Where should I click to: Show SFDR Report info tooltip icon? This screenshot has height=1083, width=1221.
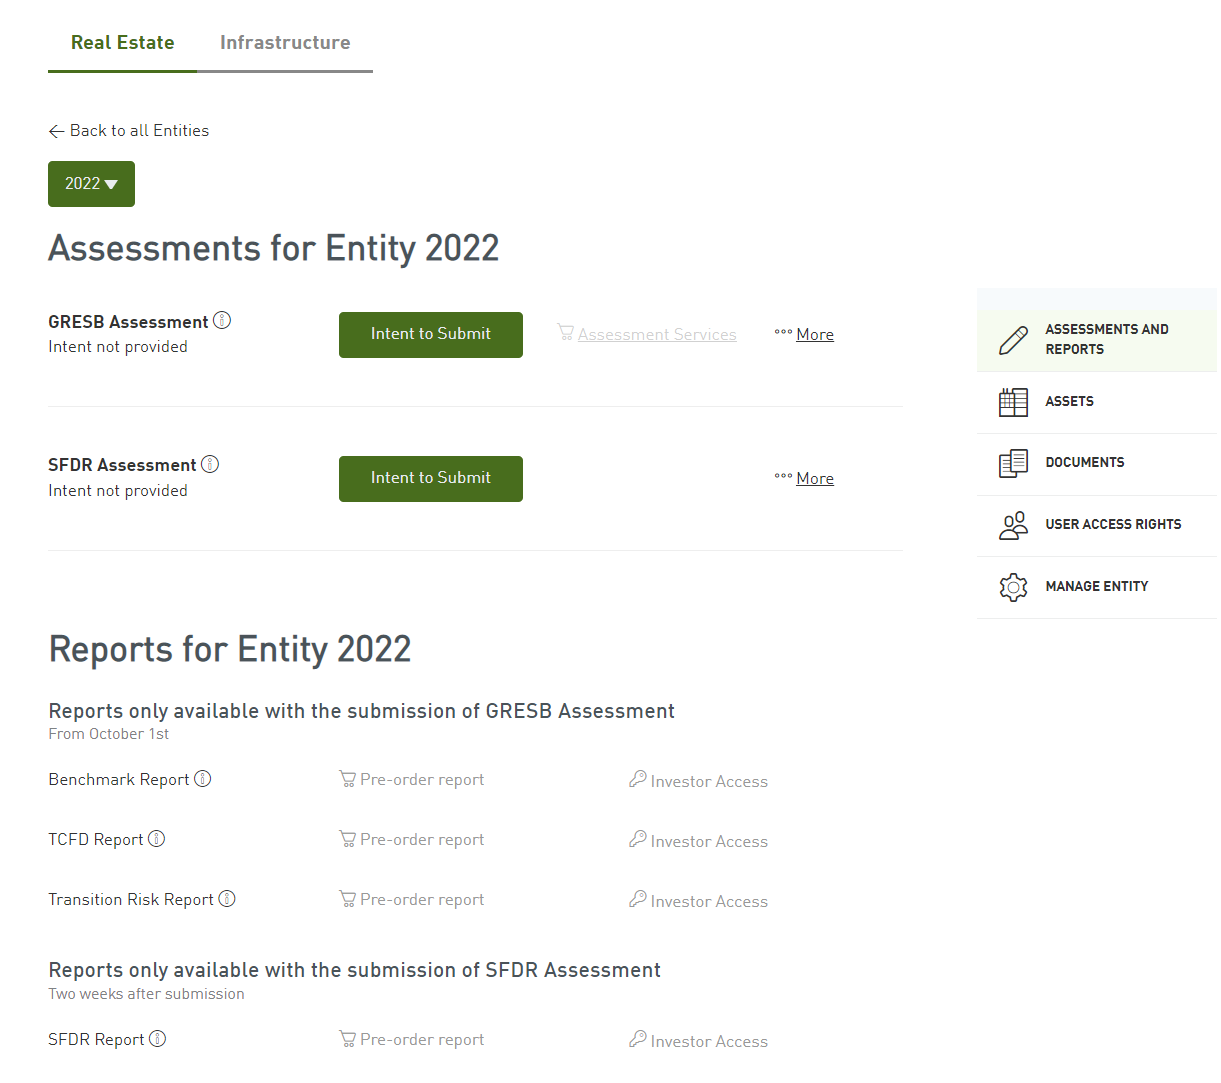[x=158, y=1038]
